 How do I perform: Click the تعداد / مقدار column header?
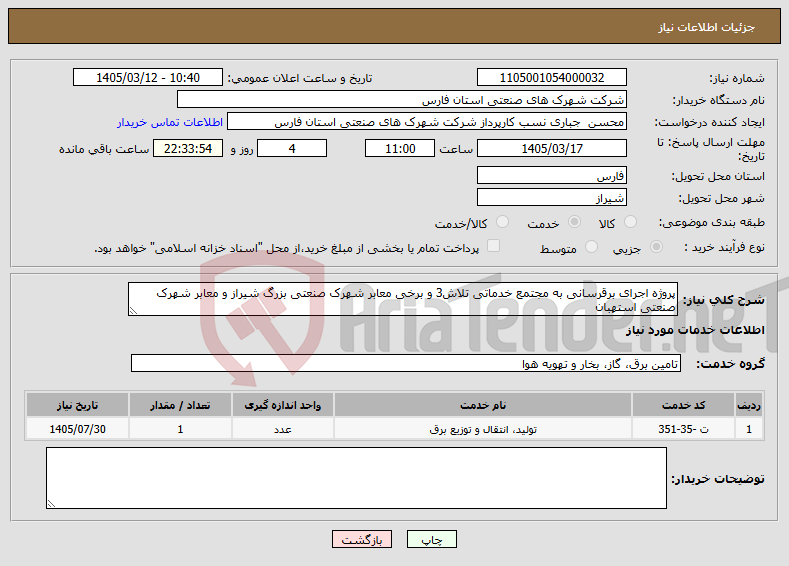(180, 405)
